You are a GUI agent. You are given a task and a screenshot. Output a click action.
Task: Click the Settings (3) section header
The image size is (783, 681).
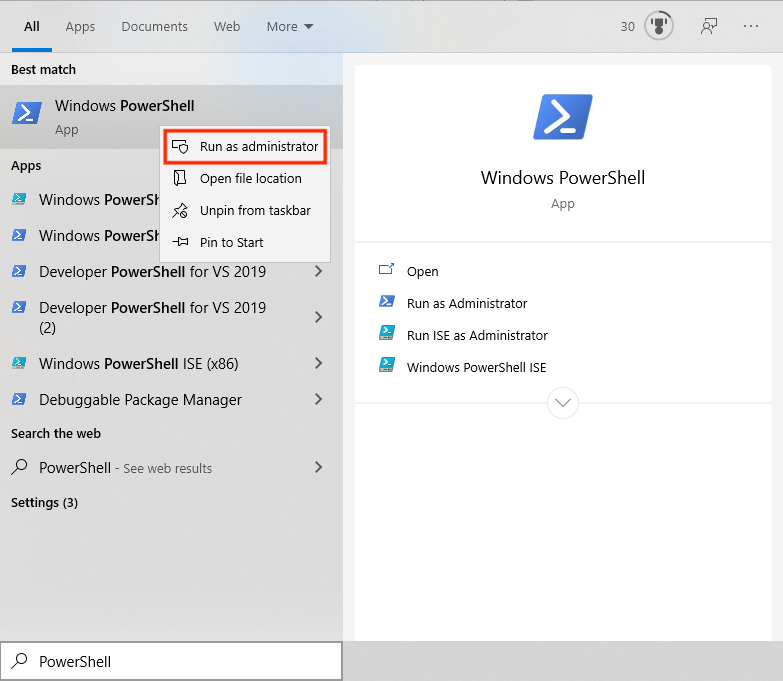pos(44,502)
